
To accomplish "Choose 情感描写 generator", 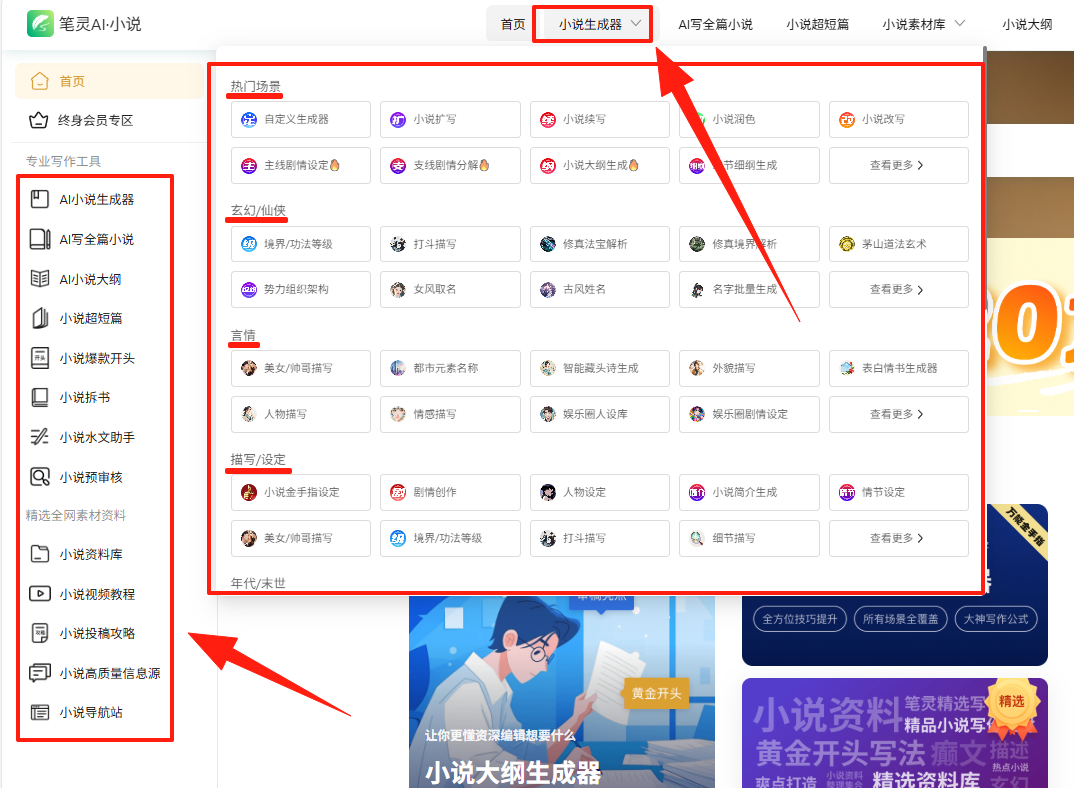I will pos(450,414).
